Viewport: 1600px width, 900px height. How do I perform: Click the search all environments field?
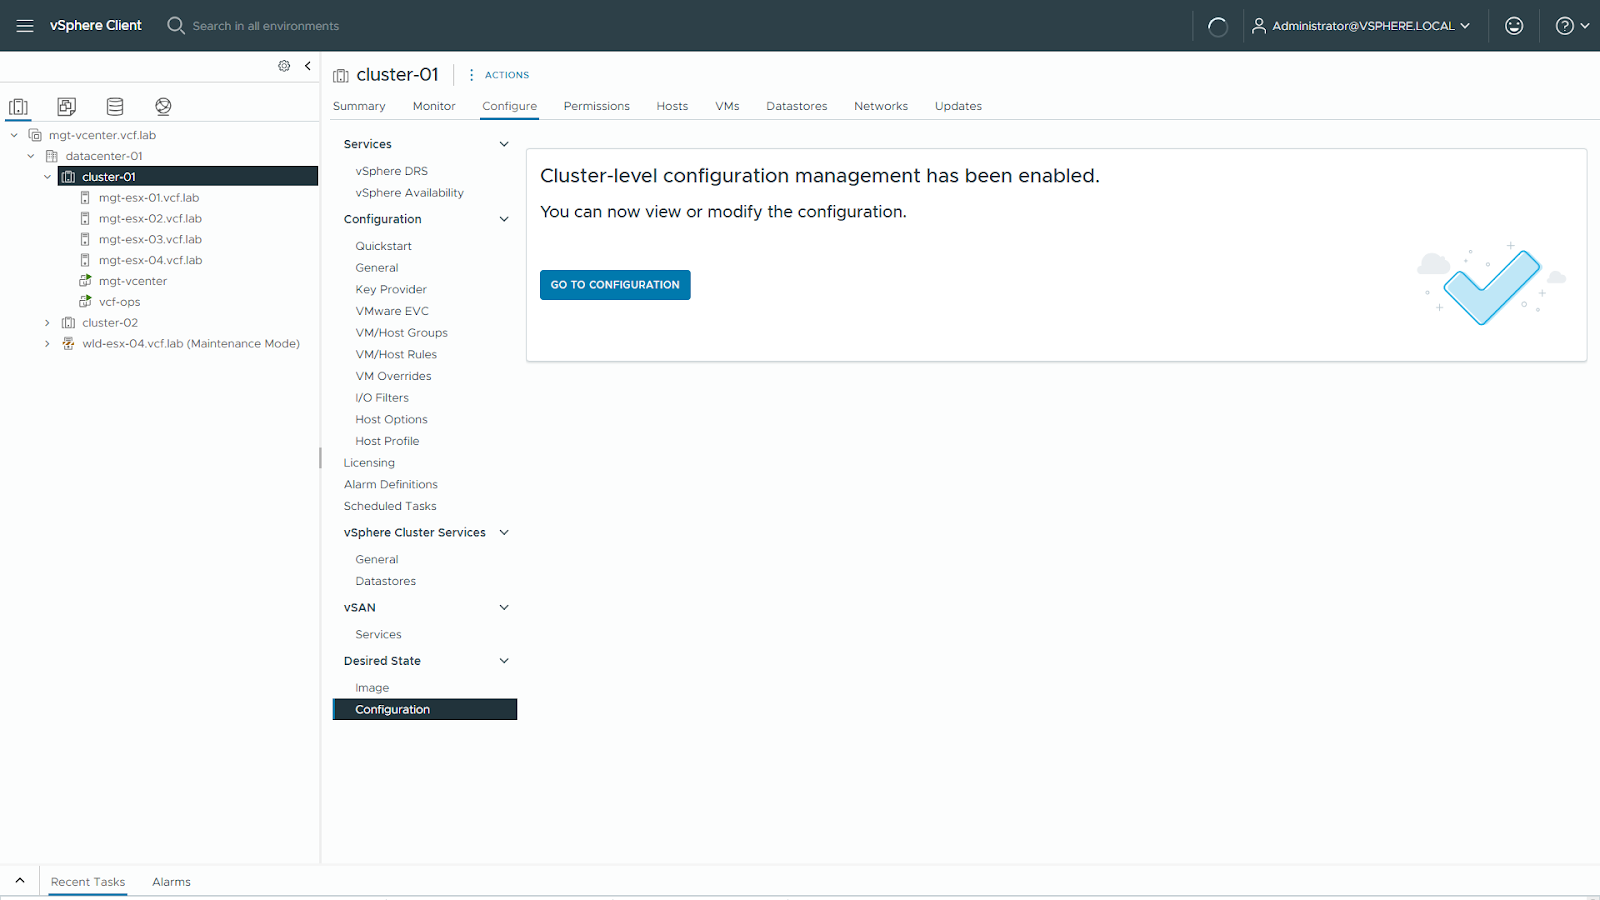click(x=265, y=26)
